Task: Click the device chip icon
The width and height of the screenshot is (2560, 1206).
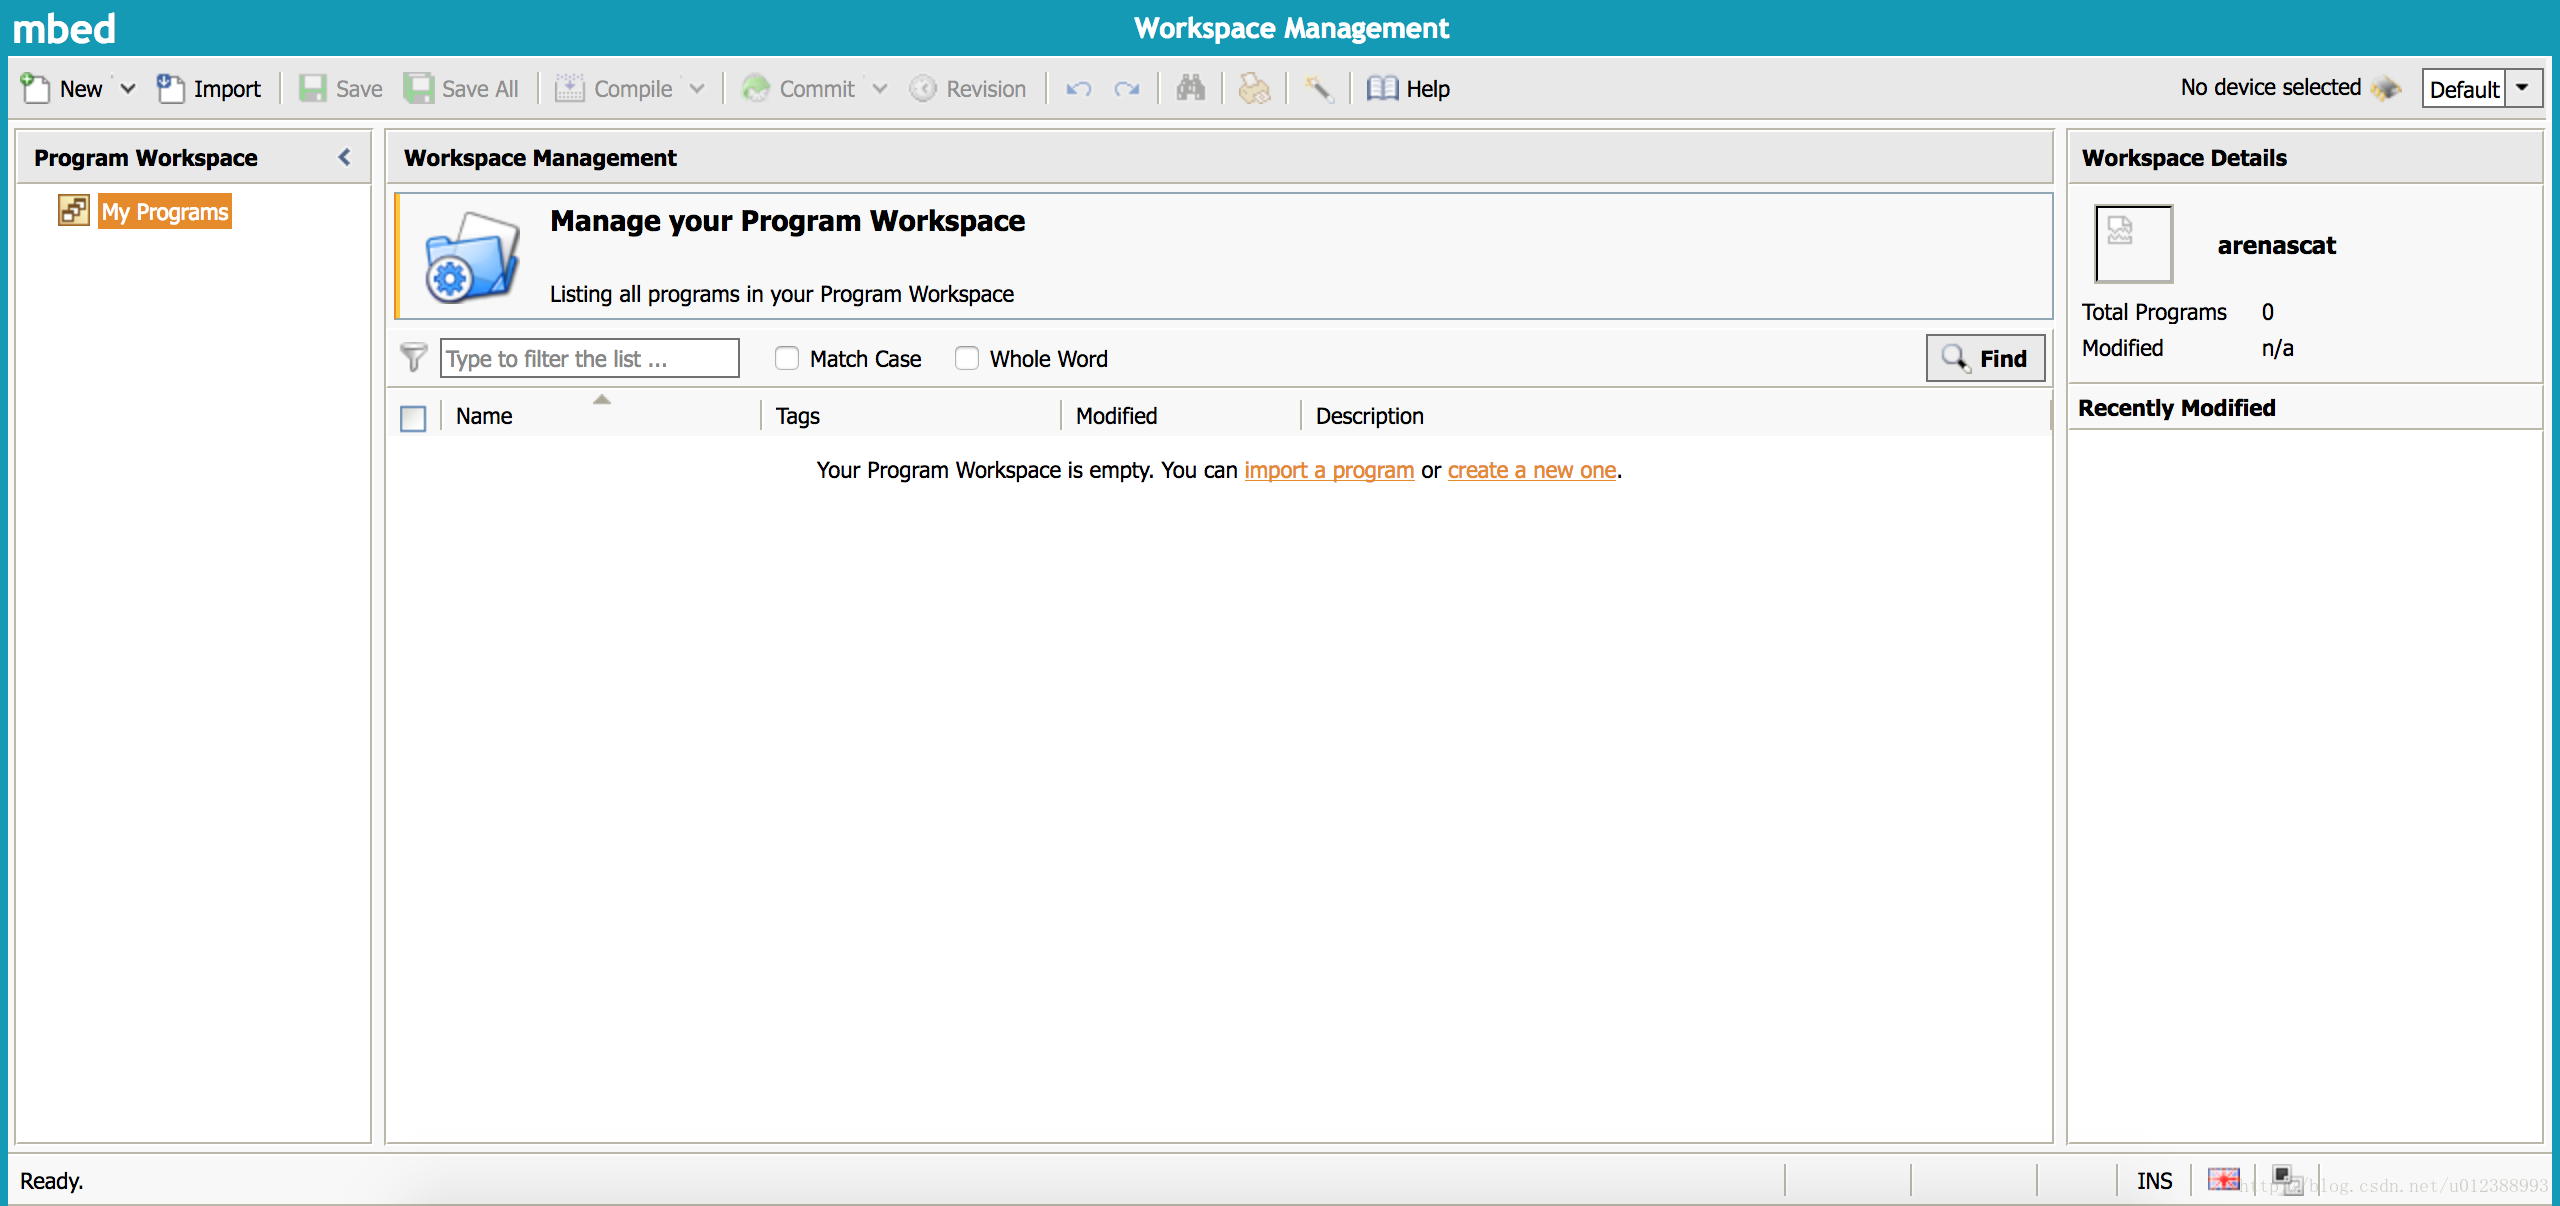Action: [2386, 88]
